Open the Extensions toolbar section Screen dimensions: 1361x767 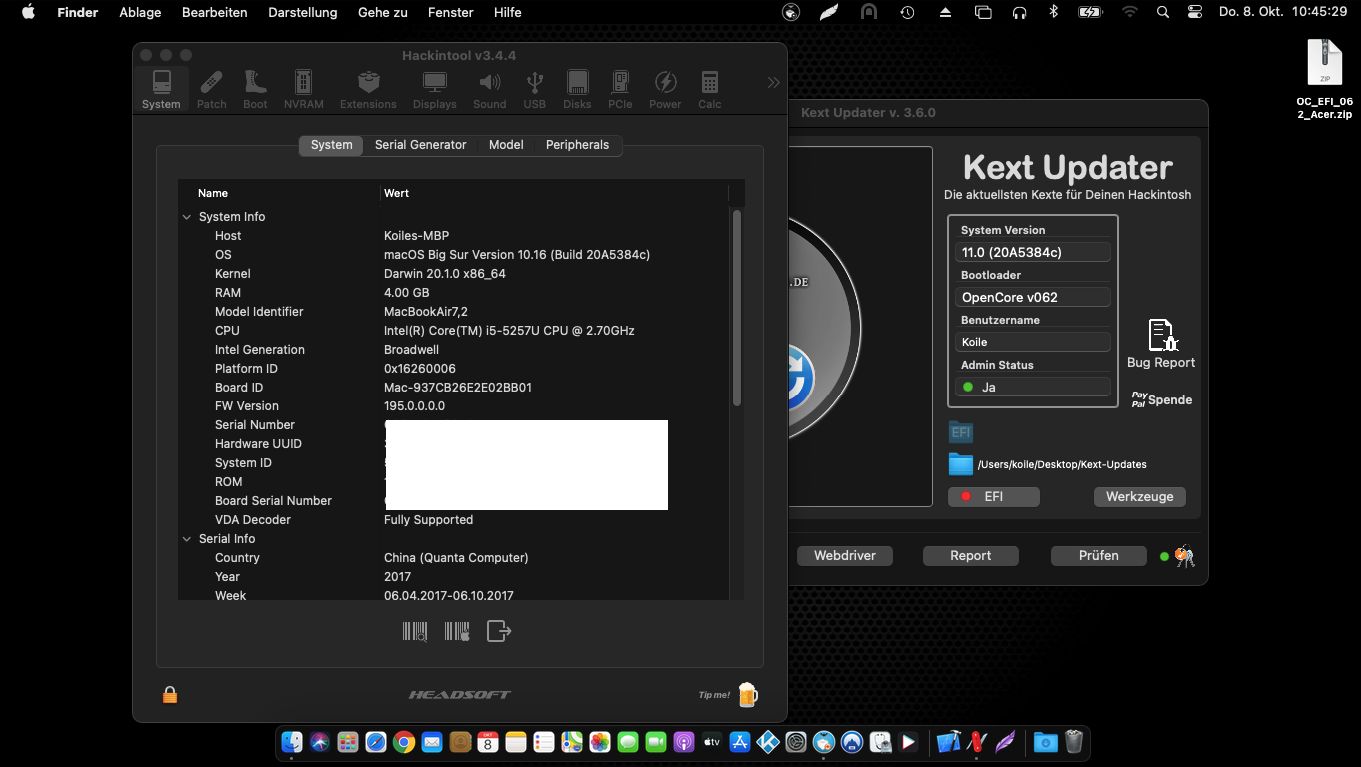[x=368, y=89]
